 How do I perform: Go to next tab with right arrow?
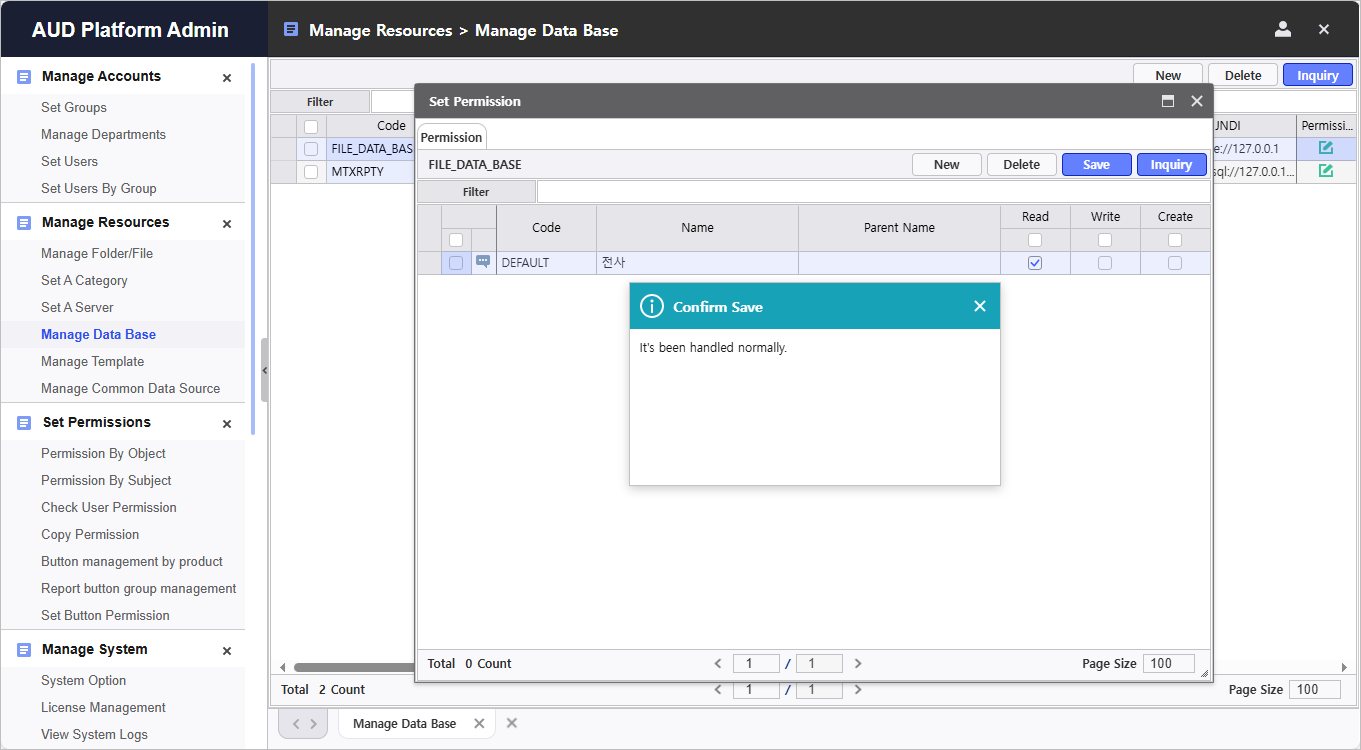[313, 723]
